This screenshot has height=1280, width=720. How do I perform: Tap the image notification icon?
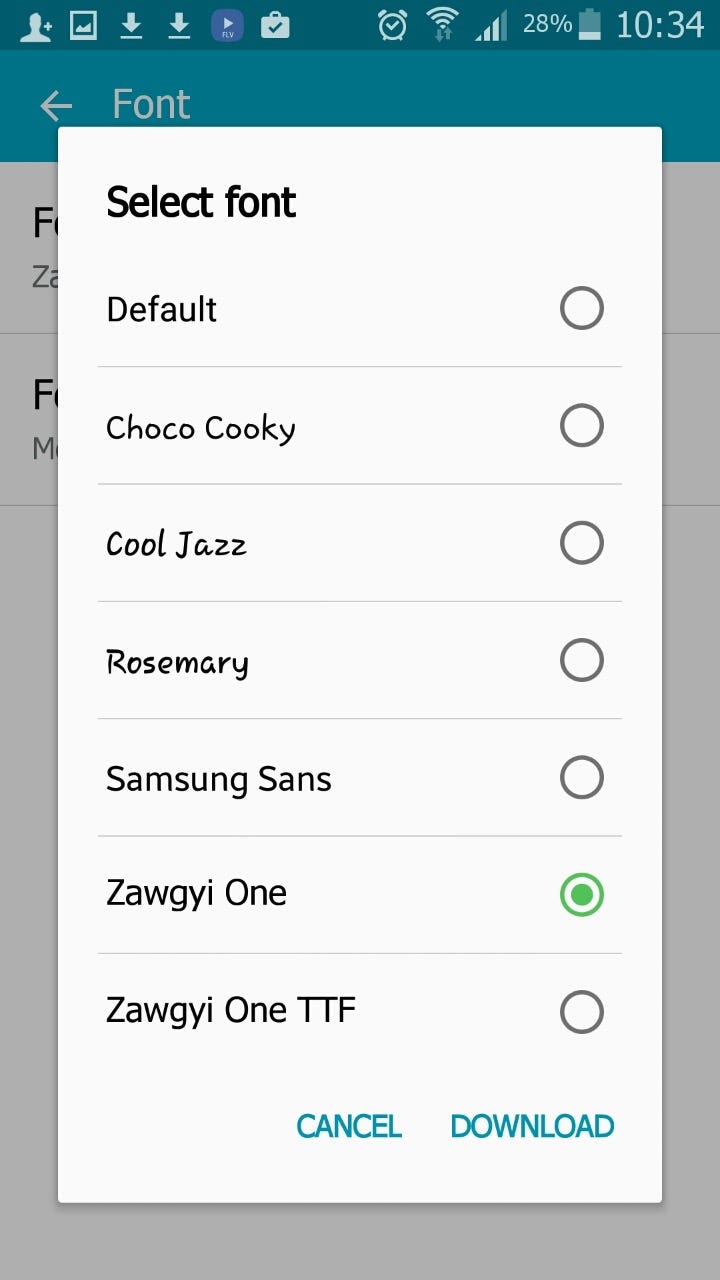pos(83,25)
